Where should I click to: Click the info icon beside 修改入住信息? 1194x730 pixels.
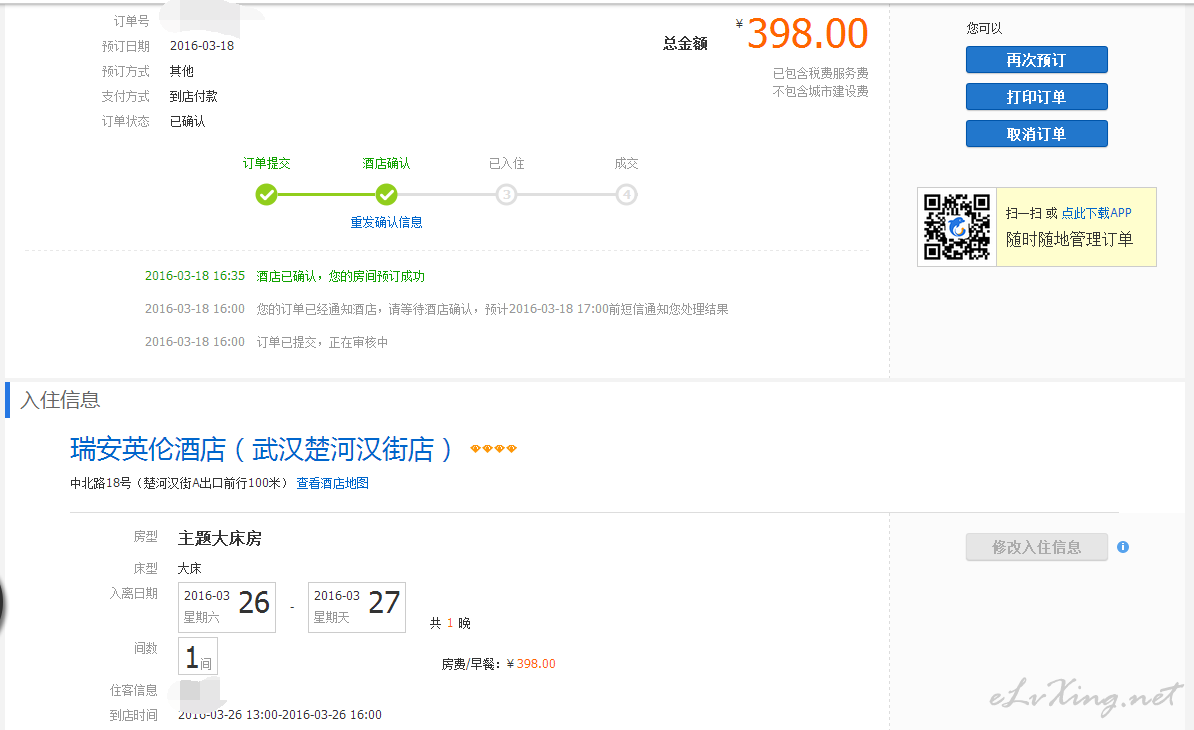[1122, 547]
